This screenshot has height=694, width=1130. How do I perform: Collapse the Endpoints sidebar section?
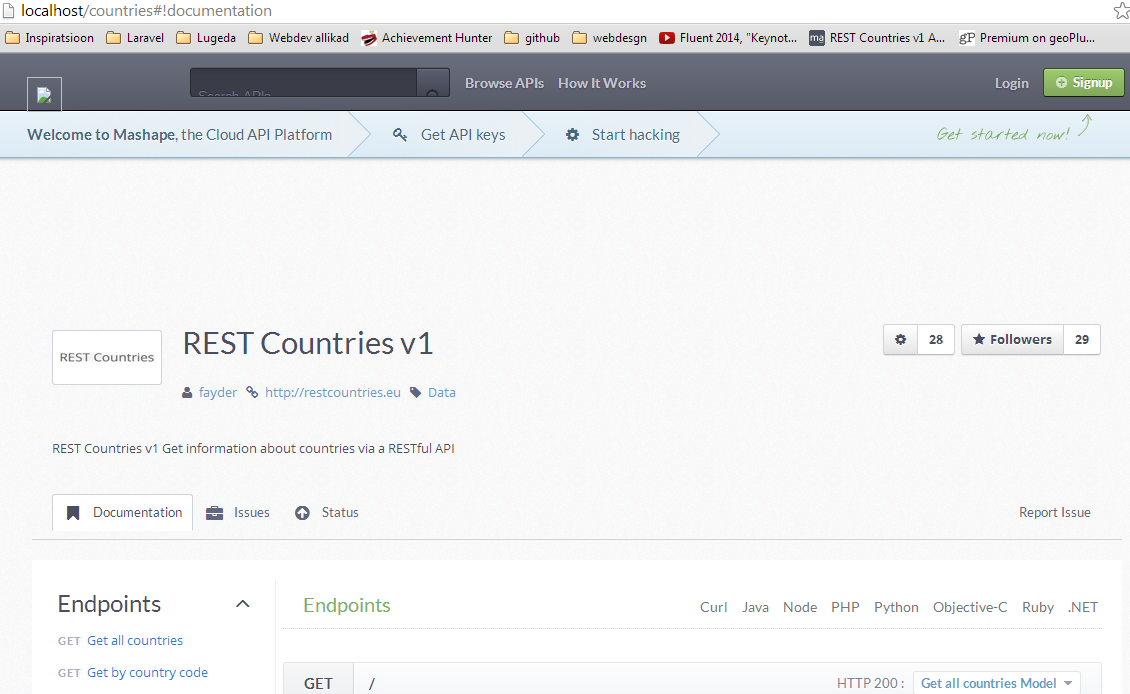tap(243, 604)
